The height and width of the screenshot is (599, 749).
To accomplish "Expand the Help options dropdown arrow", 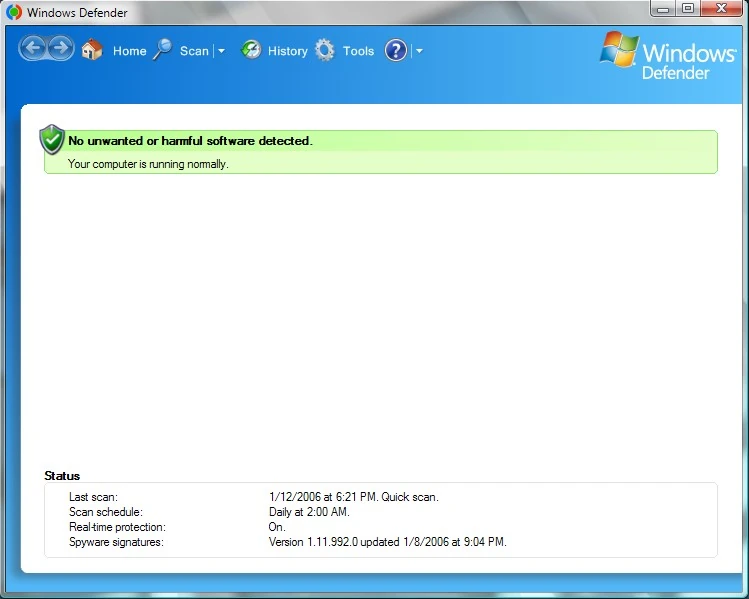I will 419,51.
